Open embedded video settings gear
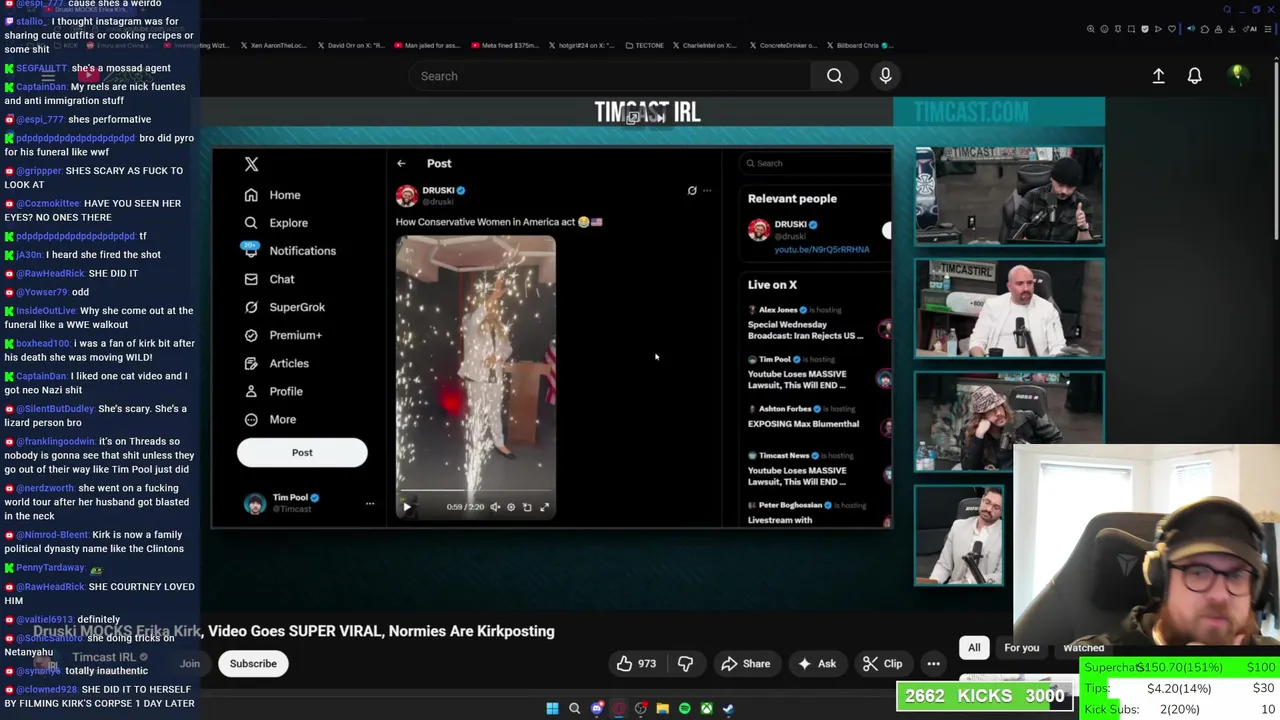Viewport: 1280px width, 720px height. point(511,507)
